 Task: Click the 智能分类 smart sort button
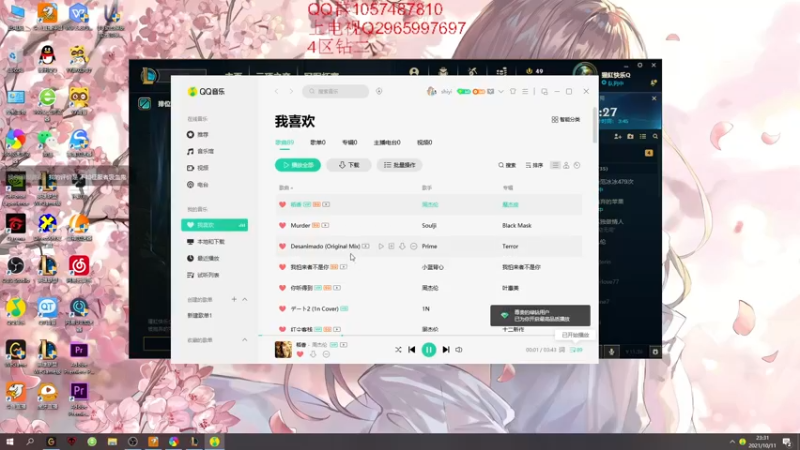point(566,119)
